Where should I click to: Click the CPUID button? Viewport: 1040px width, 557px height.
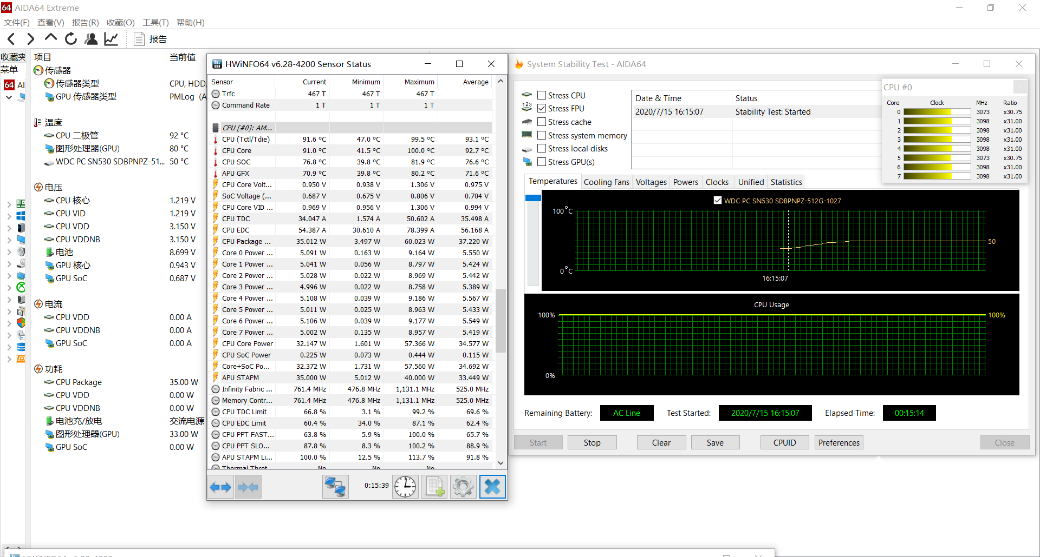coord(784,442)
